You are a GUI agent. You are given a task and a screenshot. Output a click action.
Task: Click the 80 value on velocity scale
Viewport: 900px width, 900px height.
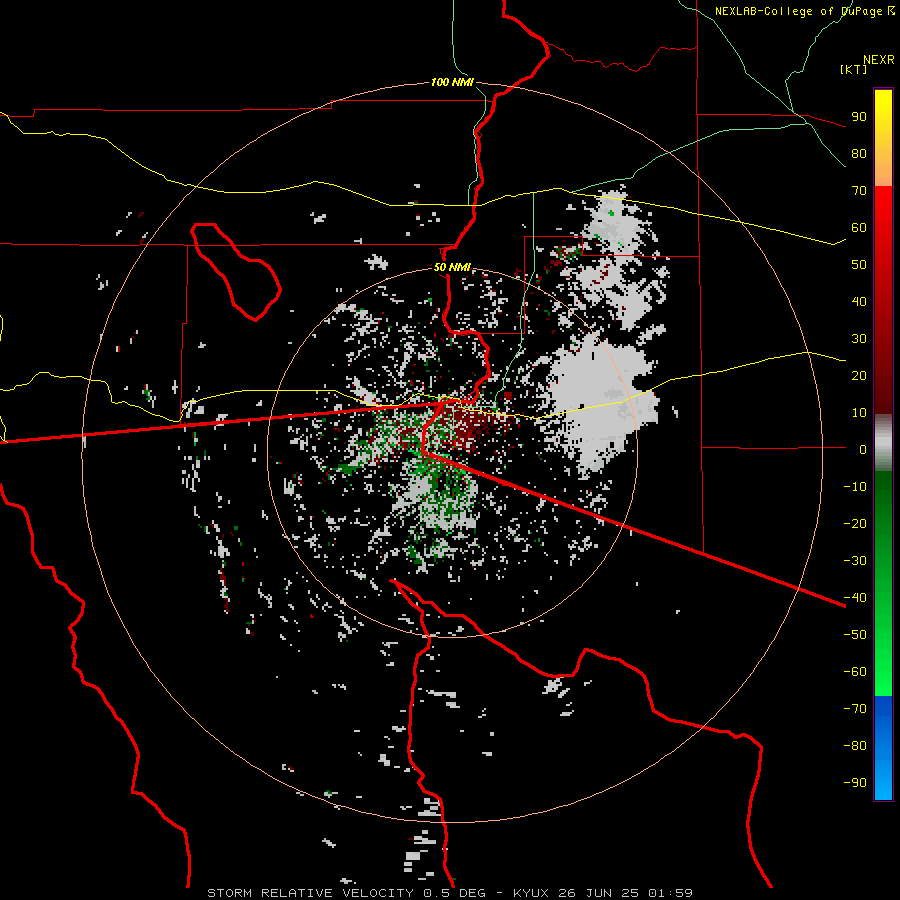click(x=859, y=153)
